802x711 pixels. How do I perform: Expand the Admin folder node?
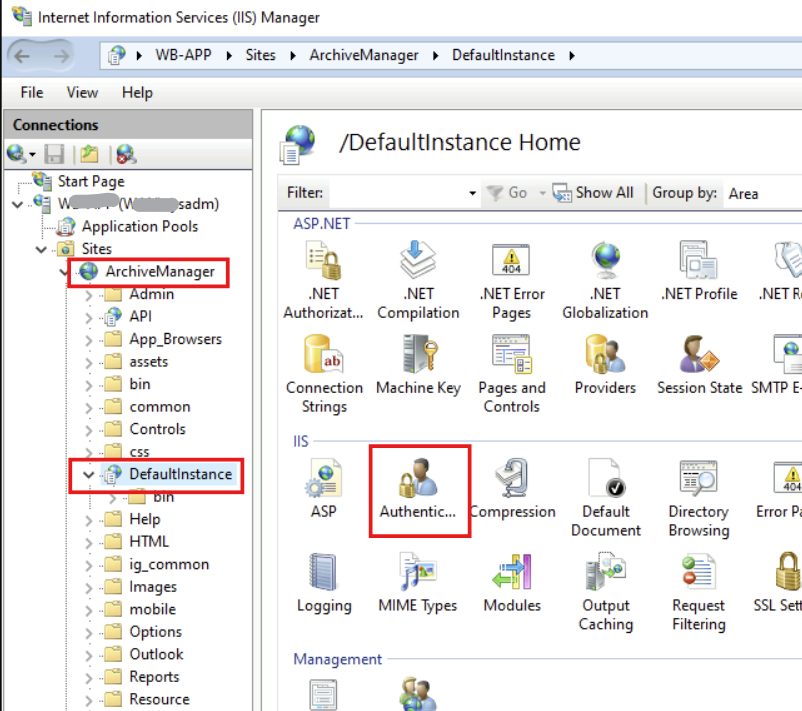88,295
